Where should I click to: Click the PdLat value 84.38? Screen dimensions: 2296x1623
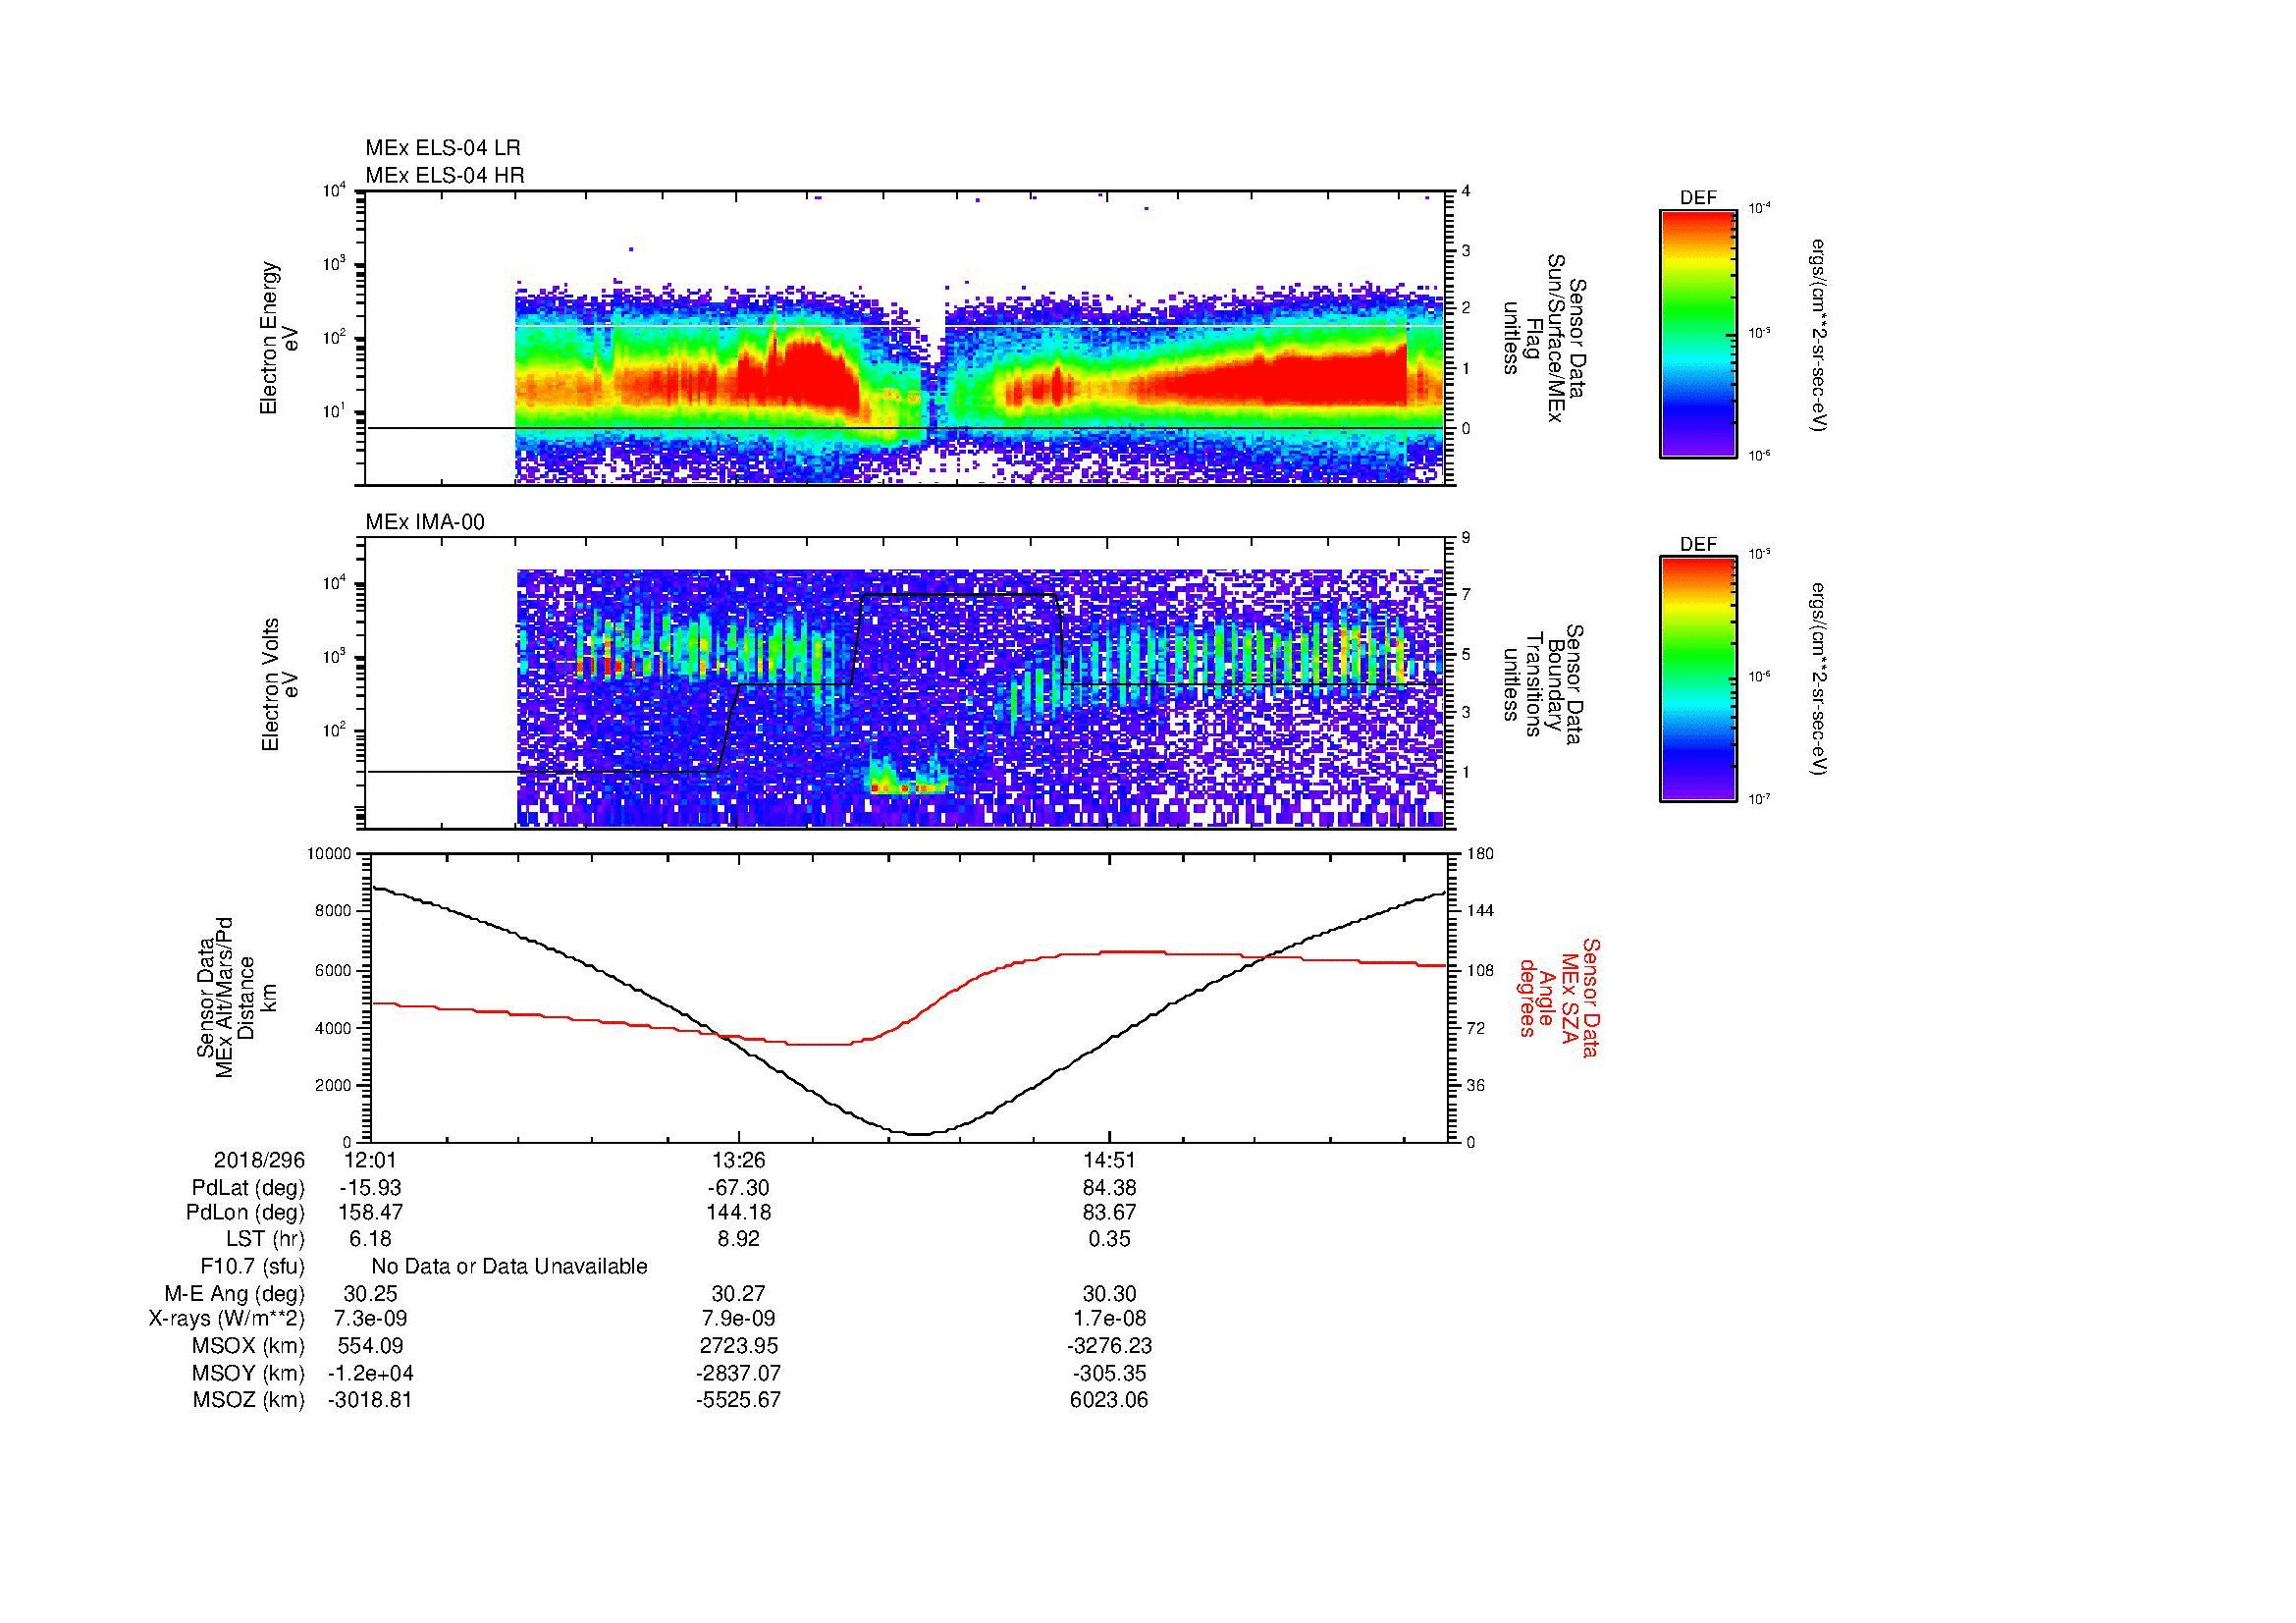coord(1110,1188)
